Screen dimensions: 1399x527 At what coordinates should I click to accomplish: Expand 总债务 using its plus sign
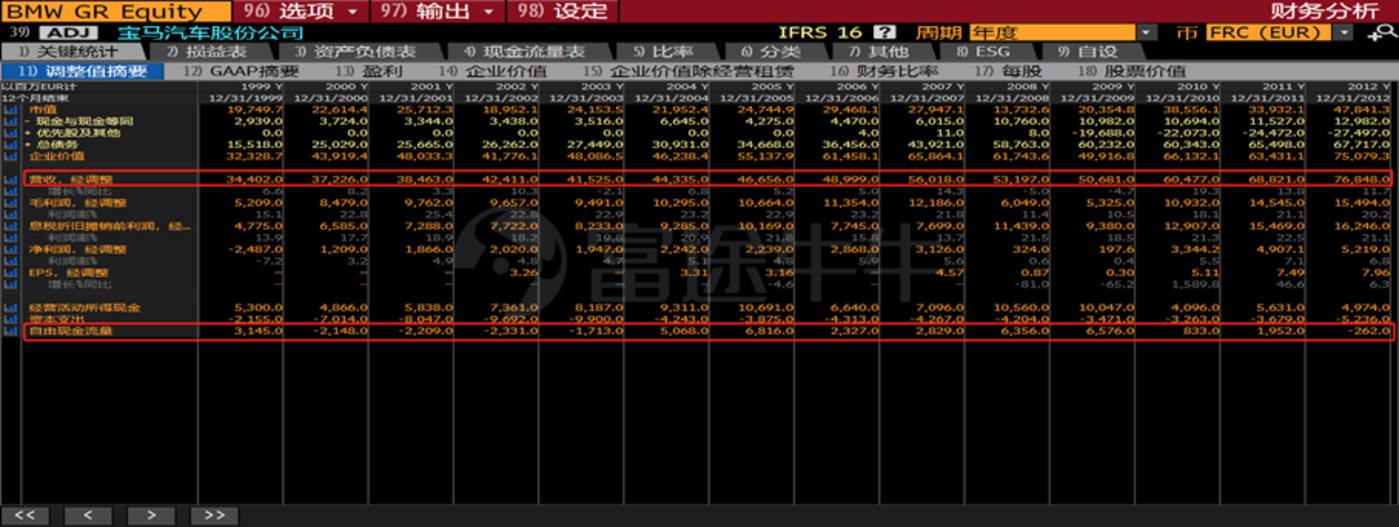pyautogui.click(x=26, y=144)
